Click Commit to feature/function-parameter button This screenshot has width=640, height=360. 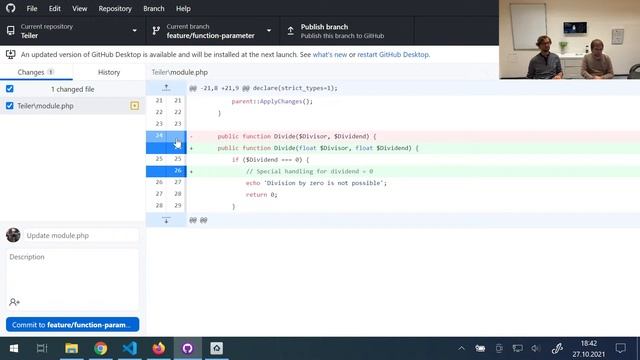point(73,325)
